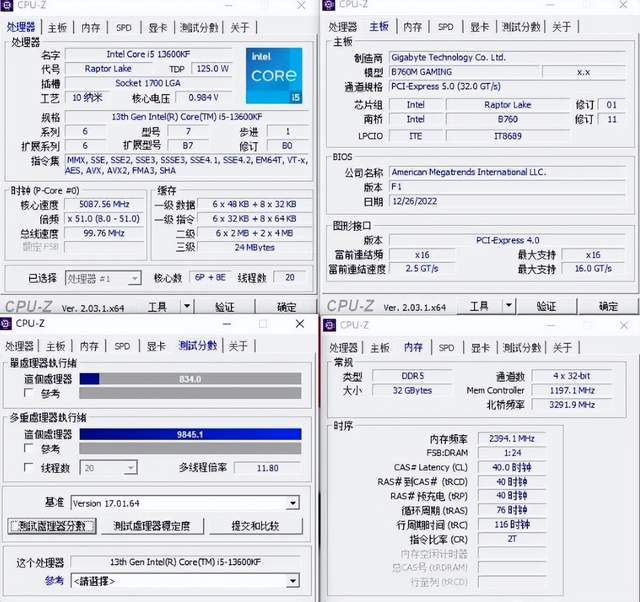Close the memory (内存) CPU-Z window
The height and width of the screenshot is (602, 640).
tap(624, 325)
